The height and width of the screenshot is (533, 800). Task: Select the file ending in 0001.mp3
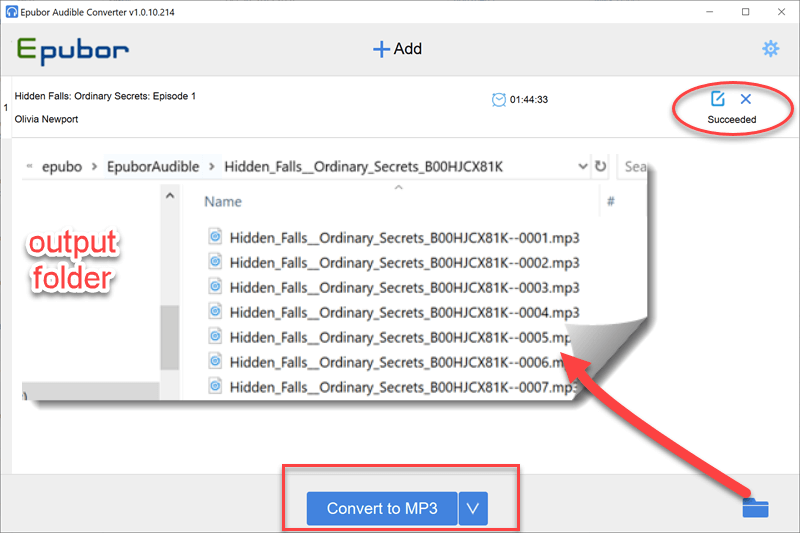tap(405, 238)
